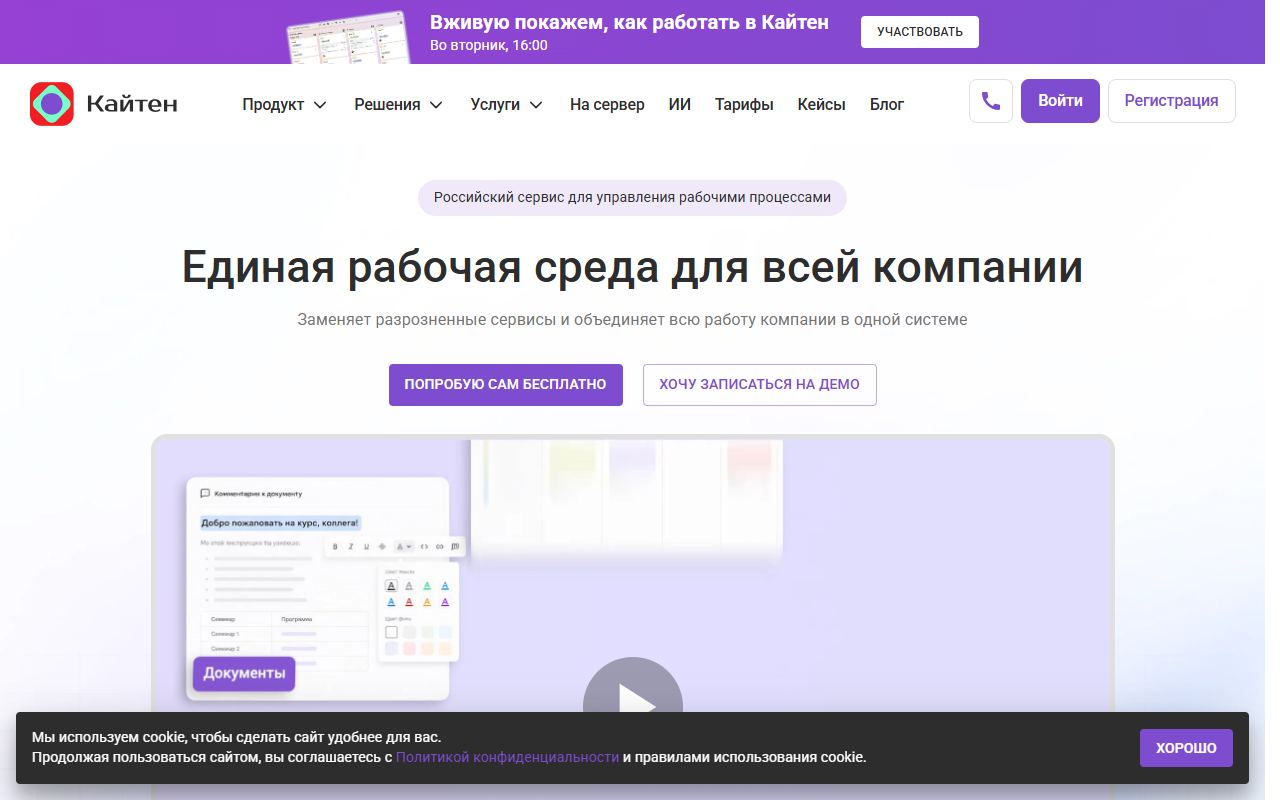Image resolution: width=1280 pixels, height=800 pixels.
Task: Click the Участвовать banner button
Action: 920,32
